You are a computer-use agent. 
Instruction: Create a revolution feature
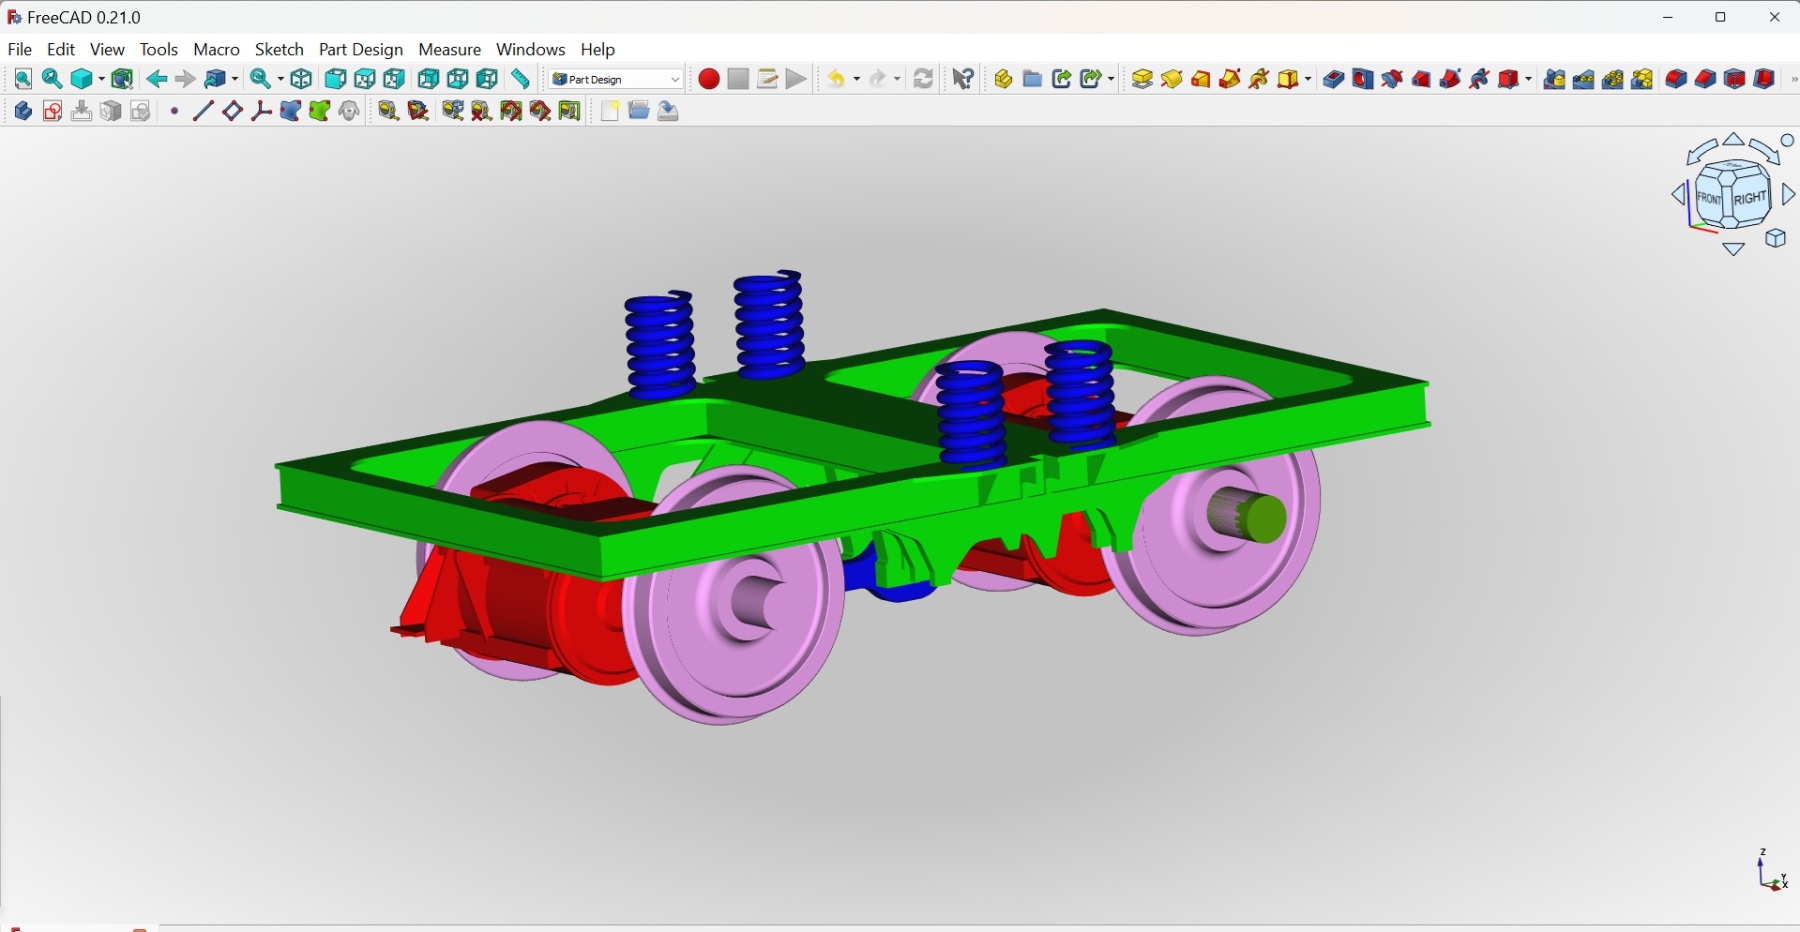click(x=1172, y=79)
